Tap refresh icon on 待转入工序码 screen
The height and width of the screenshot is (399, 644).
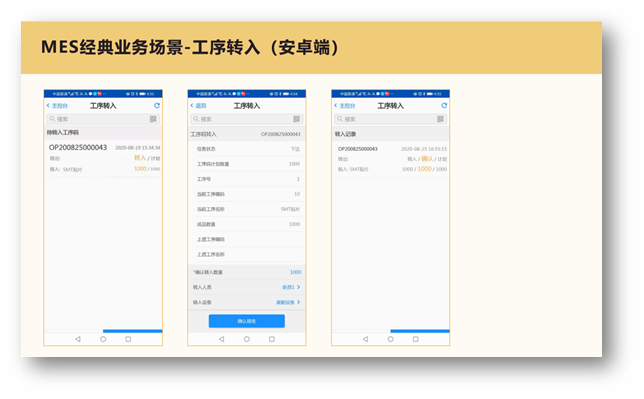click(x=156, y=106)
